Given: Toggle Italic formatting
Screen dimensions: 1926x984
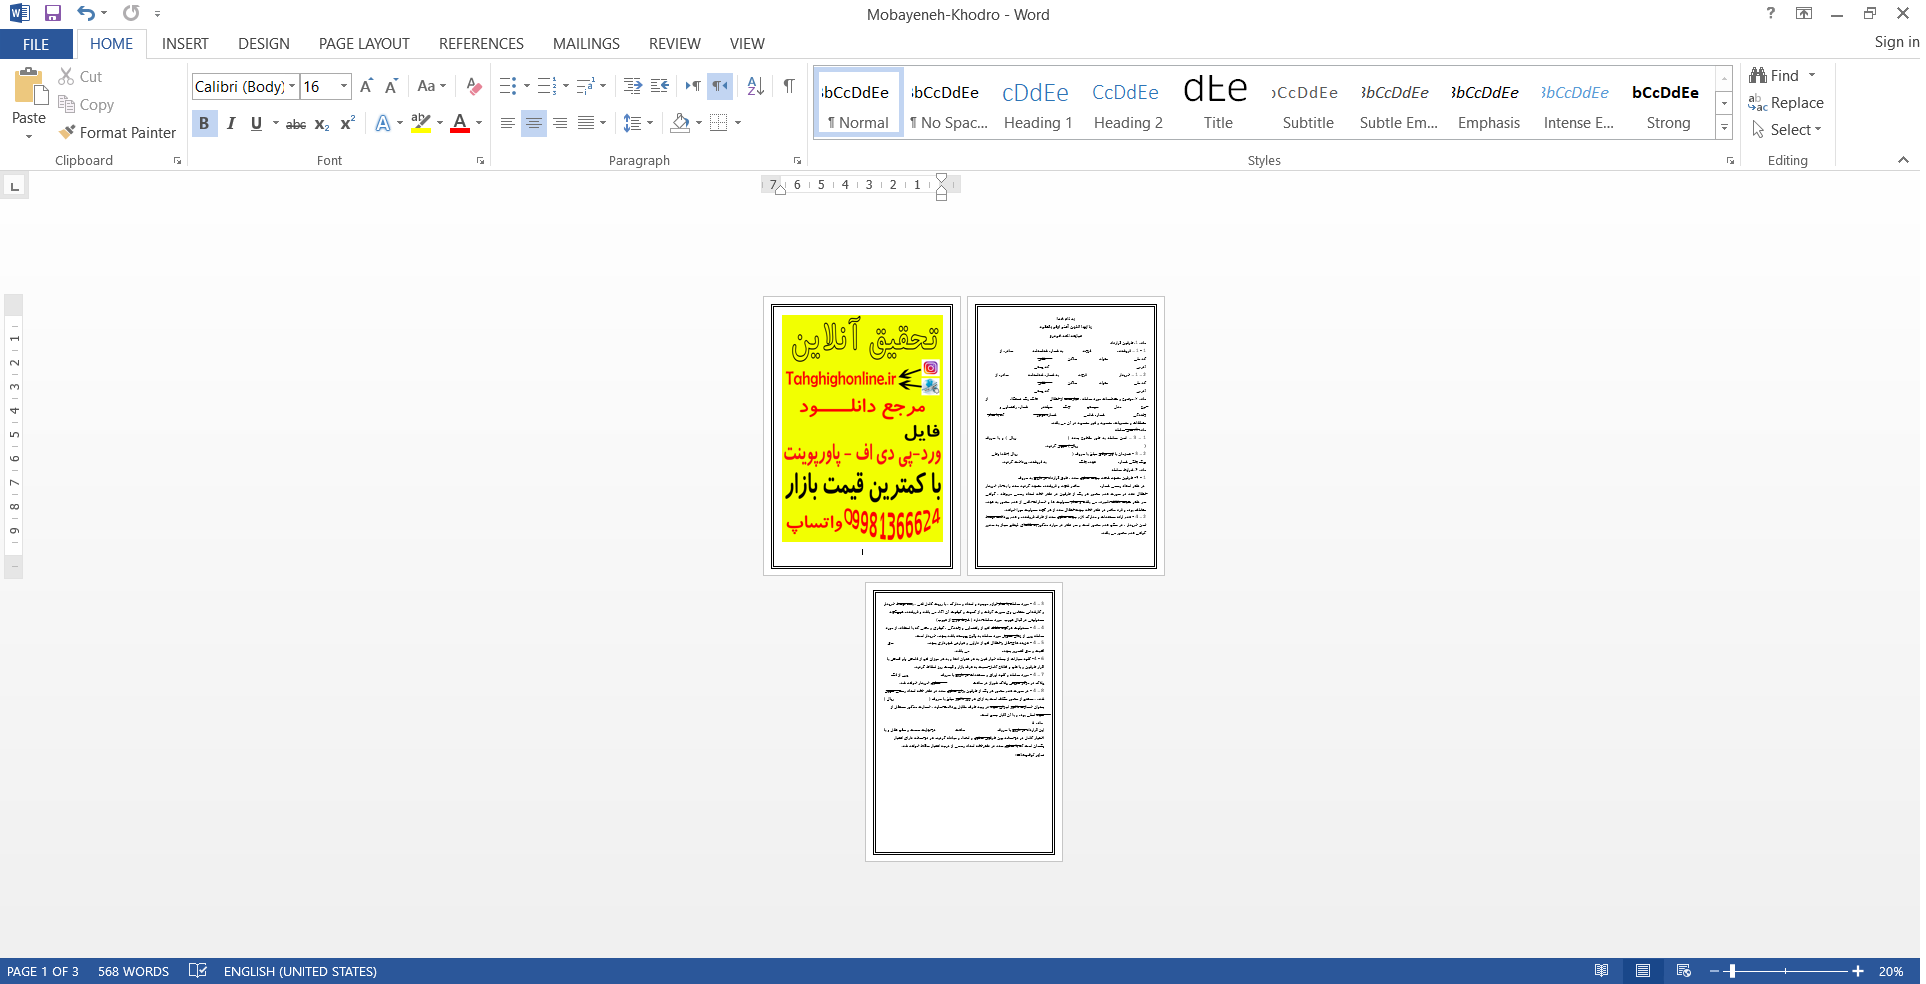Looking at the screenshot, I should pyautogui.click(x=231, y=124).
